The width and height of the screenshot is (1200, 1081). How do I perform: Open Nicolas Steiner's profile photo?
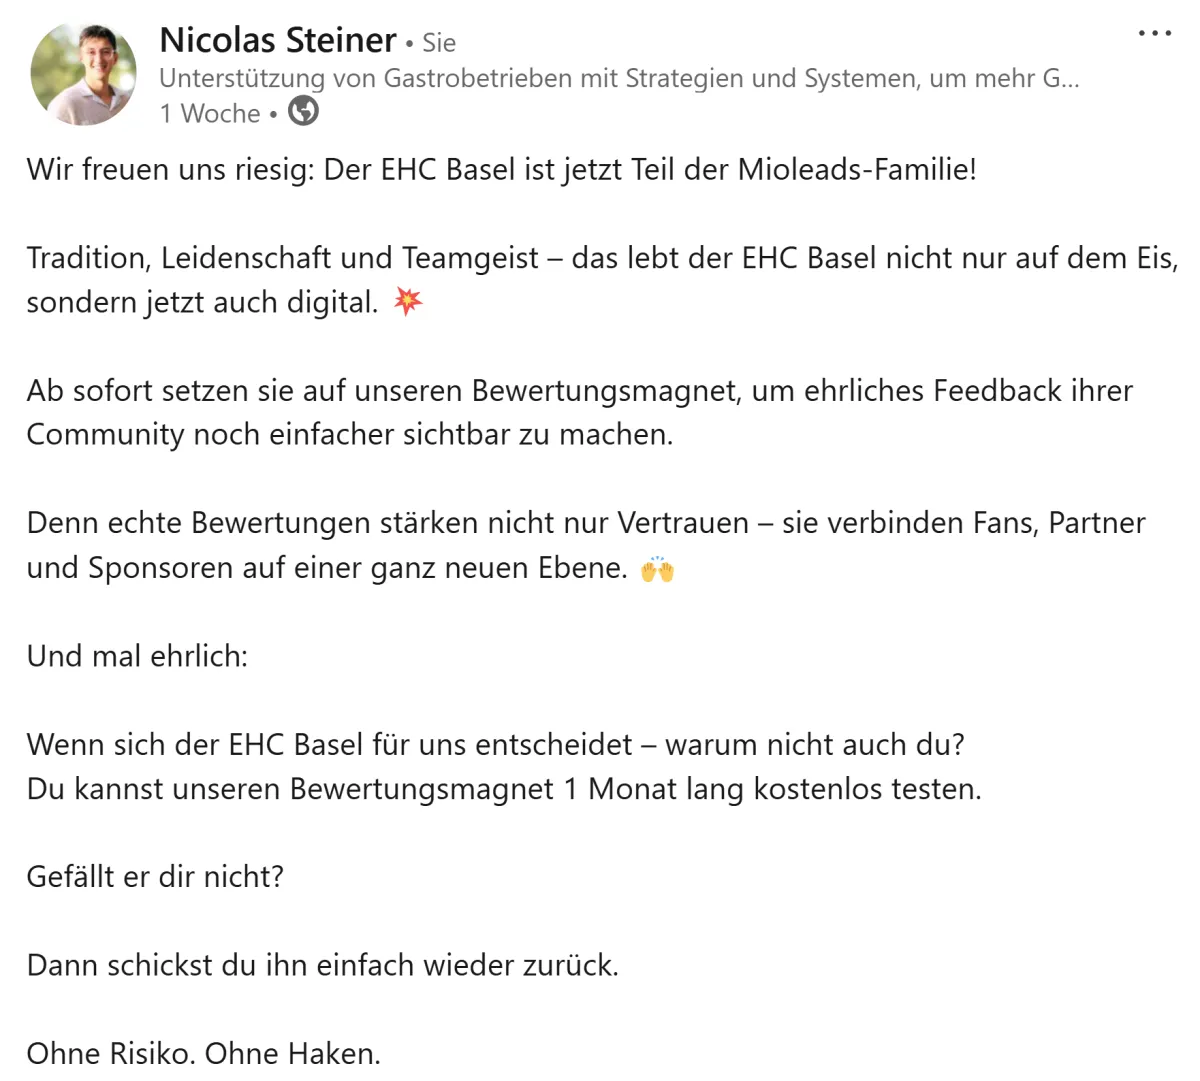(84, 74)
